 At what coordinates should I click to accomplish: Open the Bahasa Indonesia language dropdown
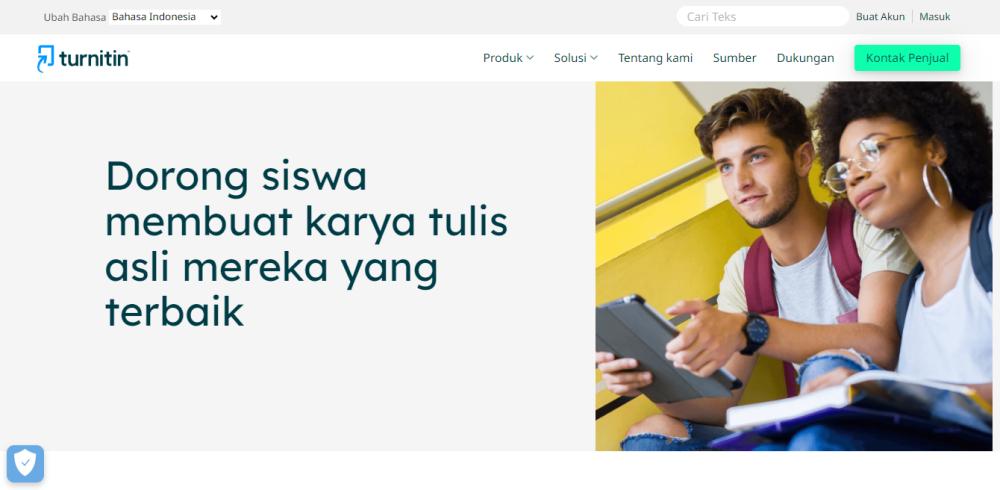coord(165,17)
